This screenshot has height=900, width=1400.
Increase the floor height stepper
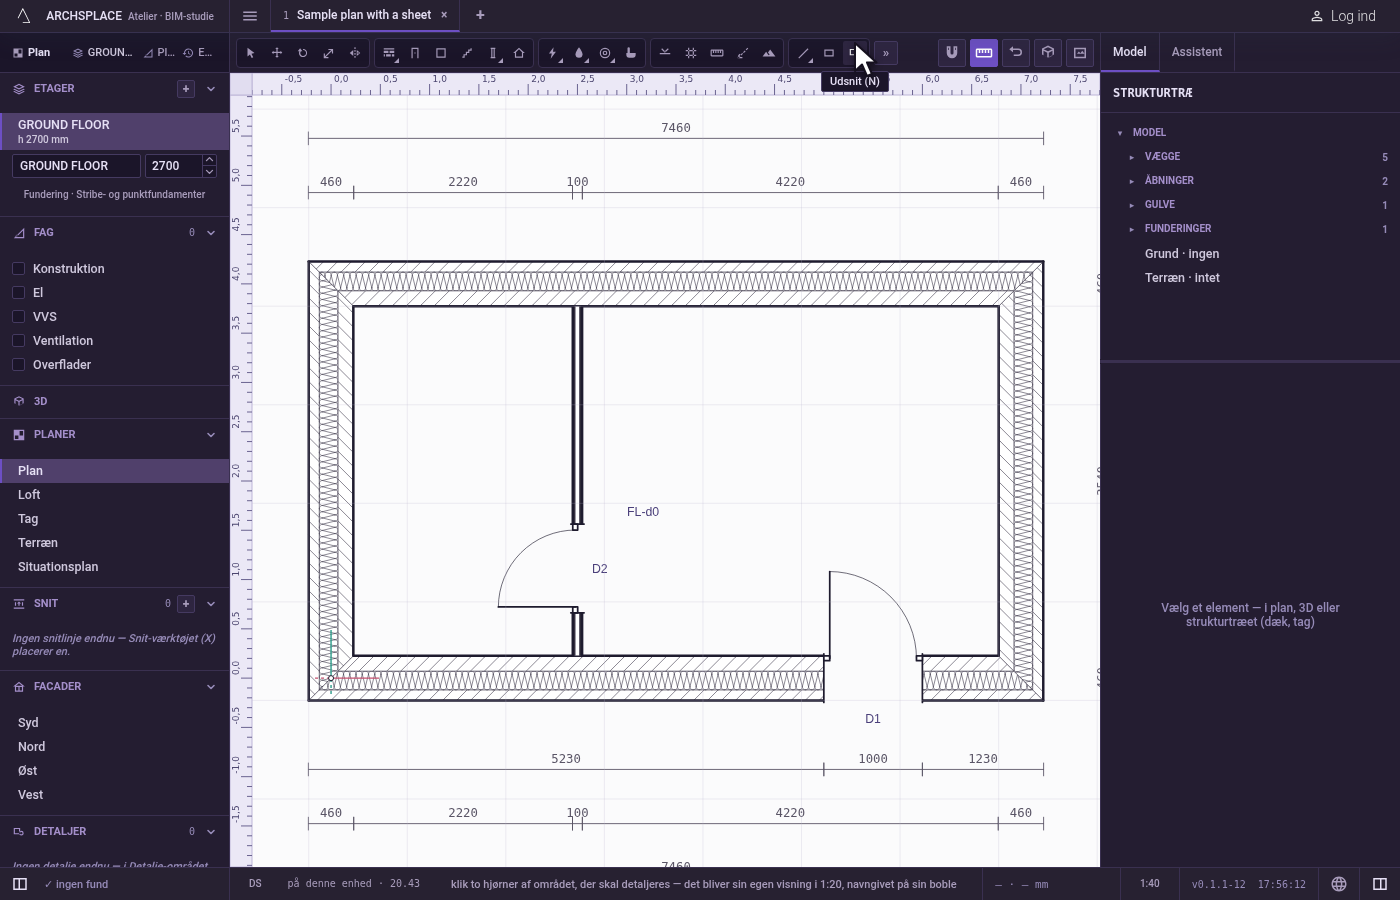[209, 160]
